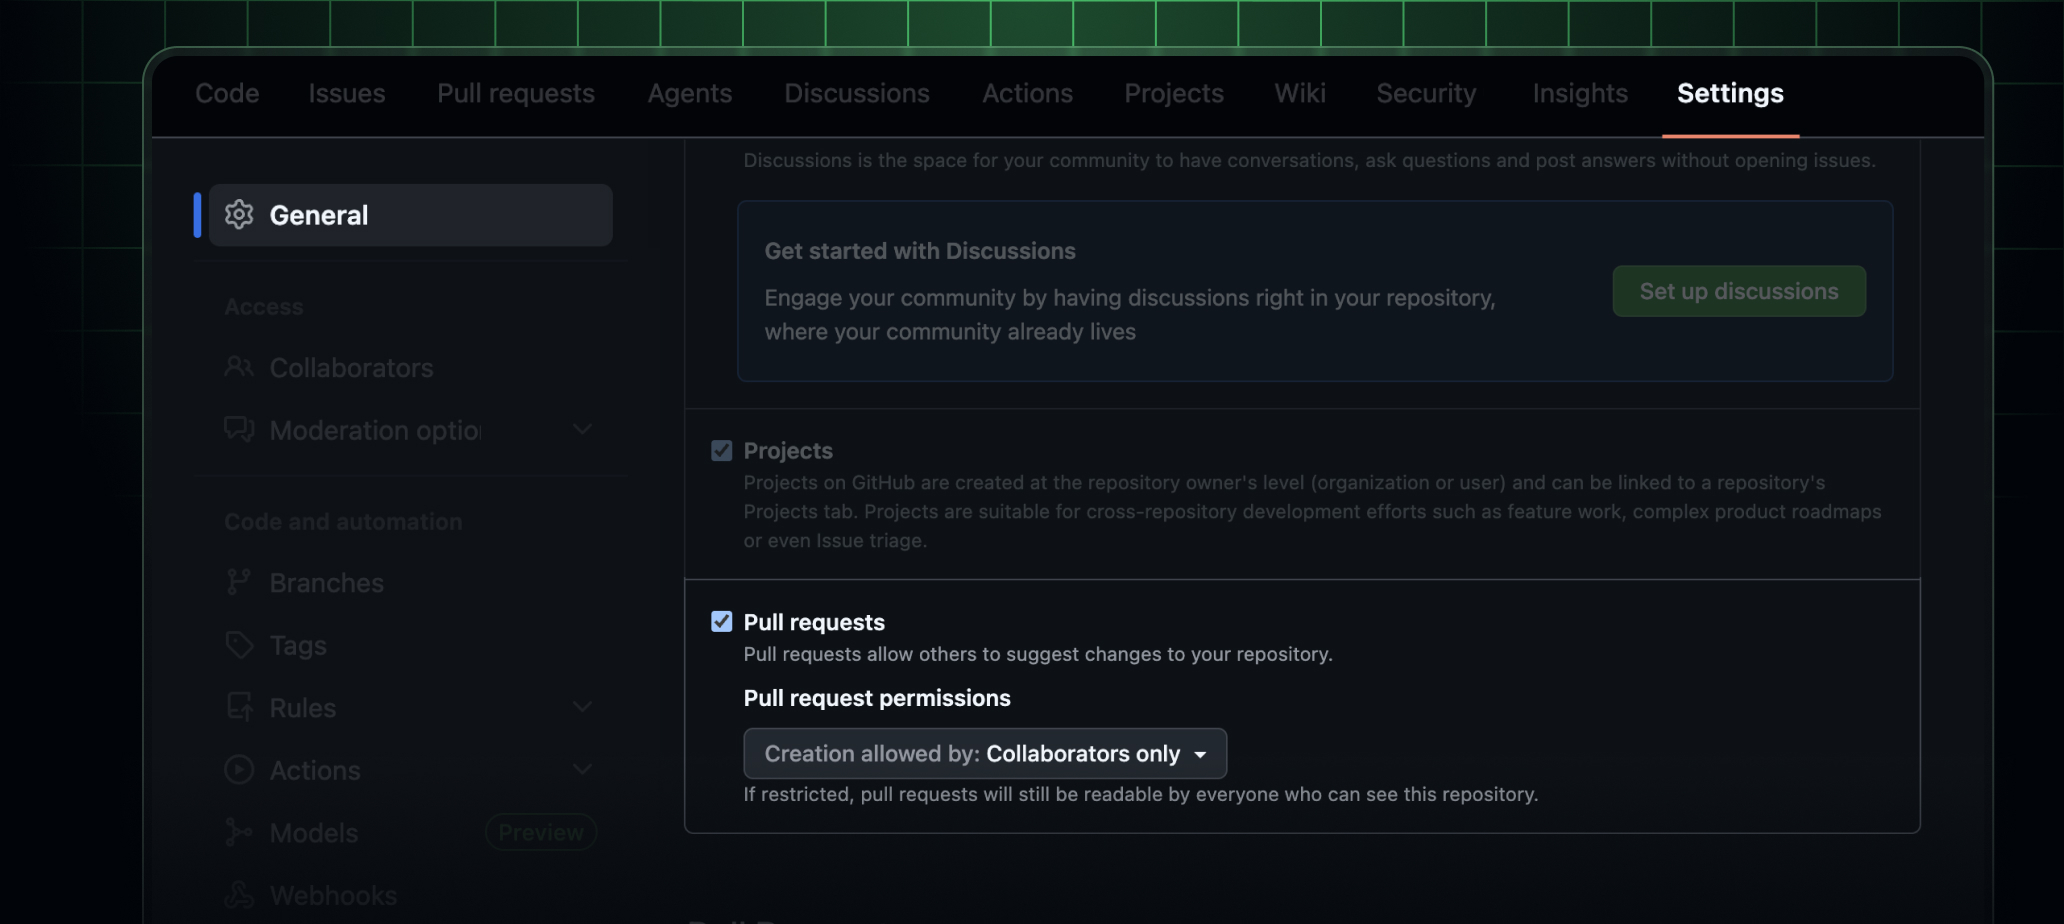Image resolution: width=2064 pixels, height=924 pixels.
Task: Select the Branches branch icon
Action: pyautogui.click(x=239, y=582)
